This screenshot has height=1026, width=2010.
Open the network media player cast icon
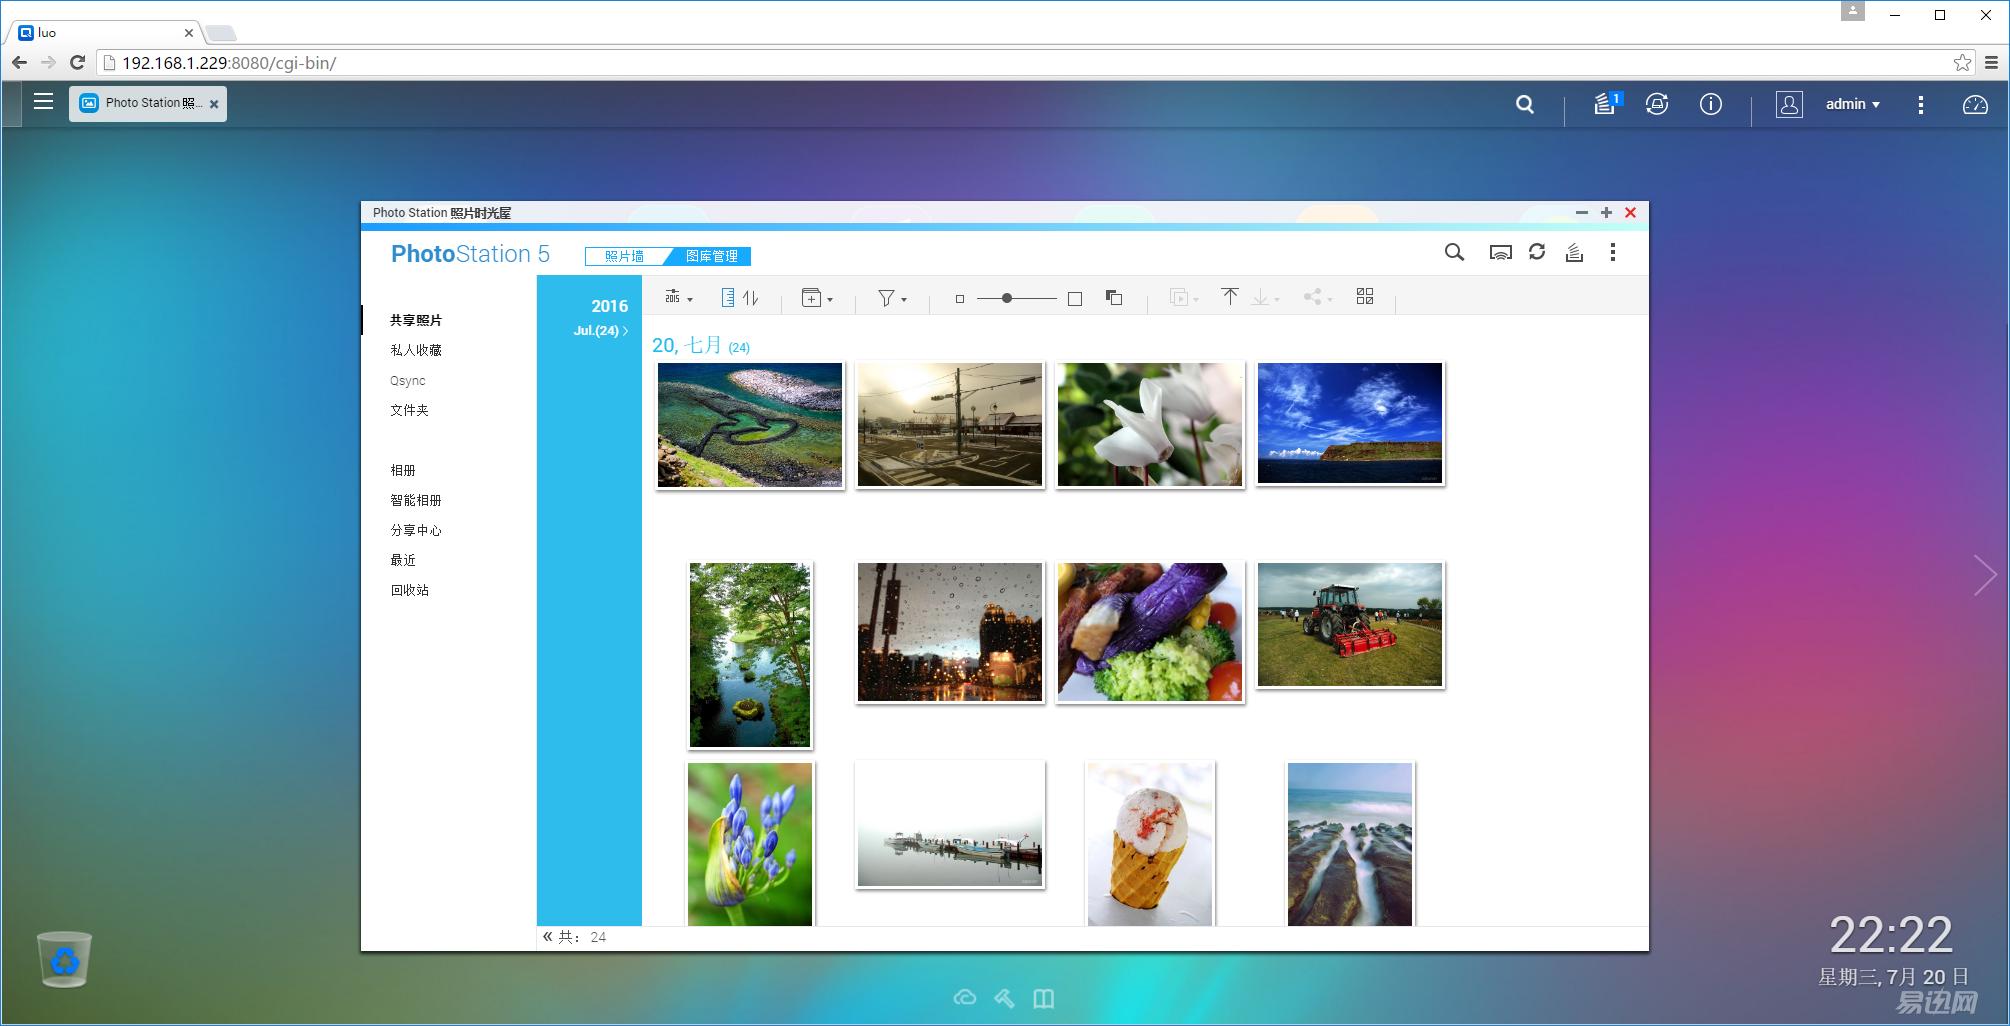1500,253
